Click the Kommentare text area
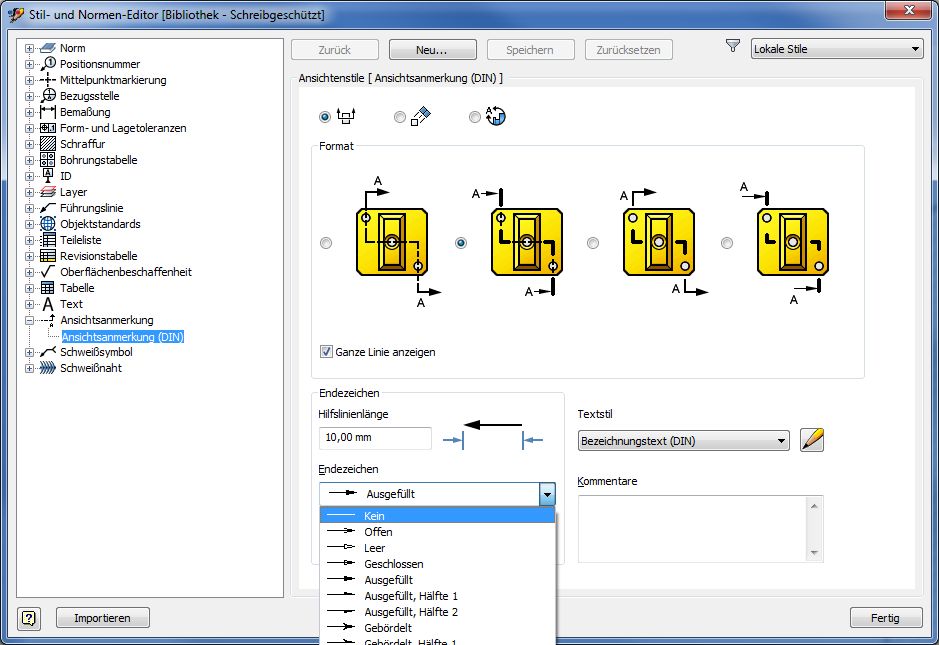The image size is (939, 645). pyautogui.click(x=692, y=528)
